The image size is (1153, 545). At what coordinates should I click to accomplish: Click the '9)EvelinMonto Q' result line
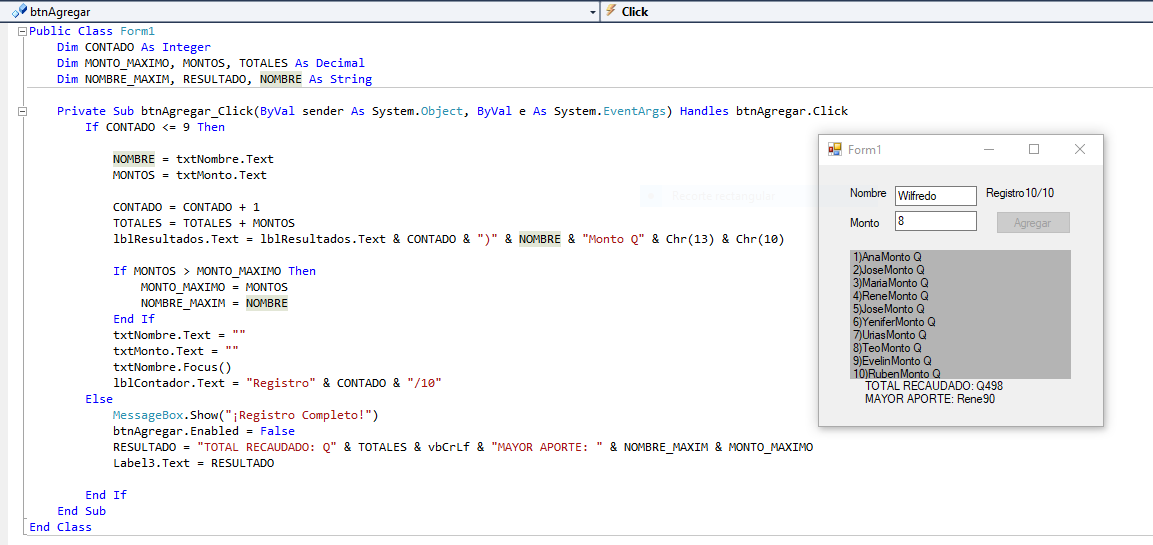coord(892,360)
